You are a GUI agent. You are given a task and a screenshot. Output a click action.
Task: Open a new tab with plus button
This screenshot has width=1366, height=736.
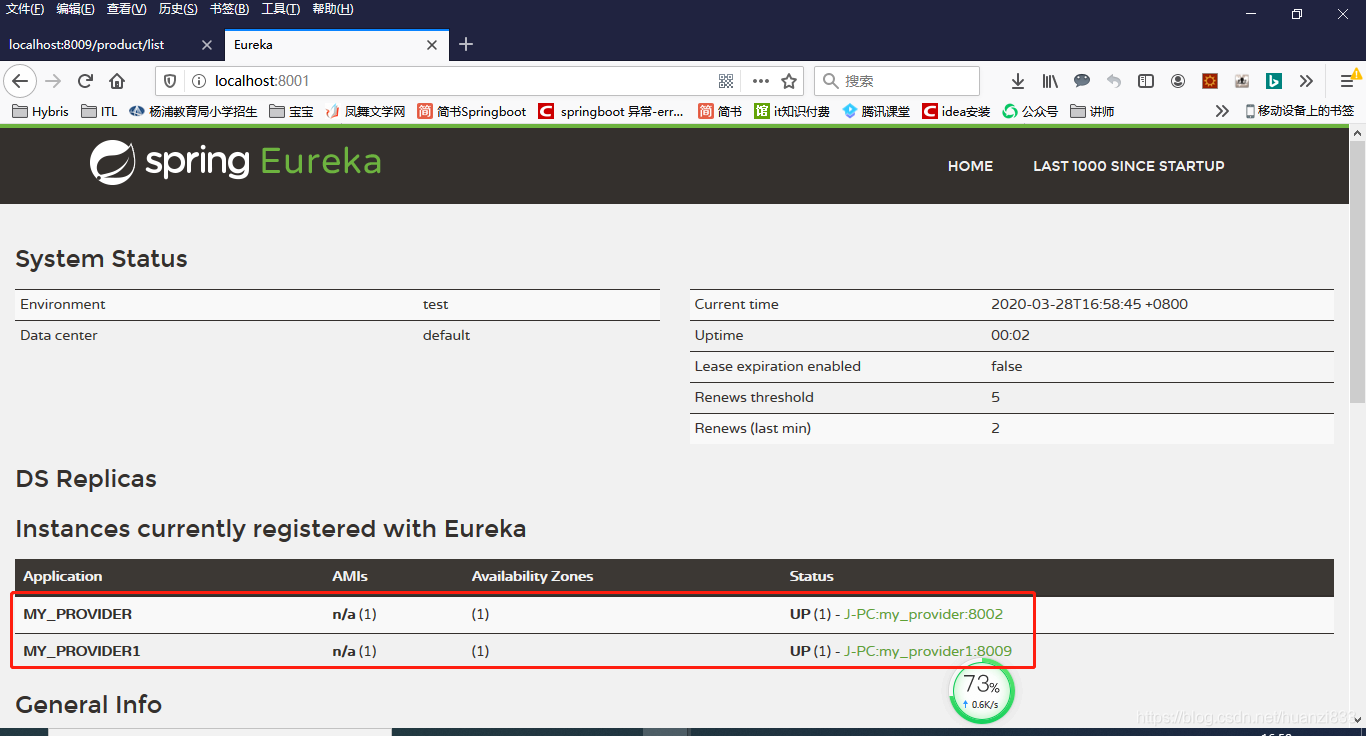pyautogui.click(x=466, y=45)
